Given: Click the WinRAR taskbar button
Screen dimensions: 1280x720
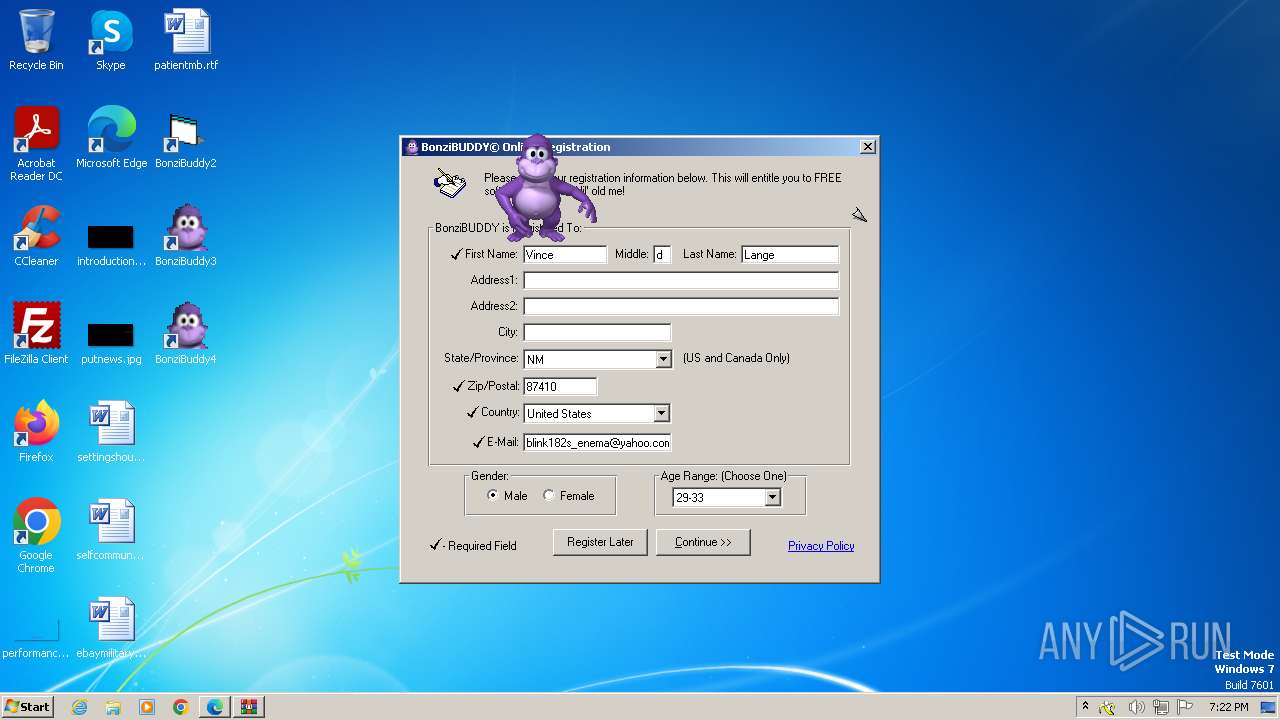Looking at the screenshot, I should [249, 707].
